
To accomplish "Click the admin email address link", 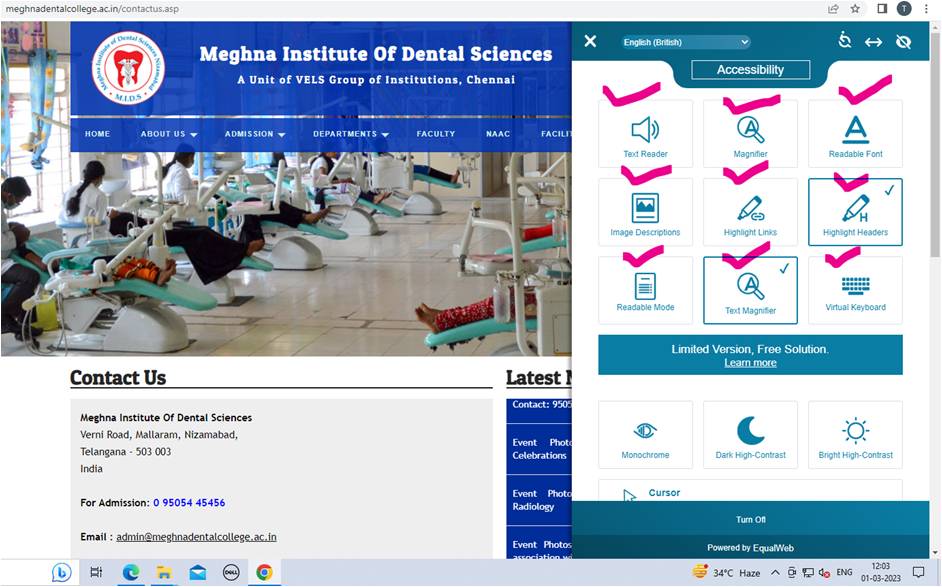I will (x=196, y=537).
